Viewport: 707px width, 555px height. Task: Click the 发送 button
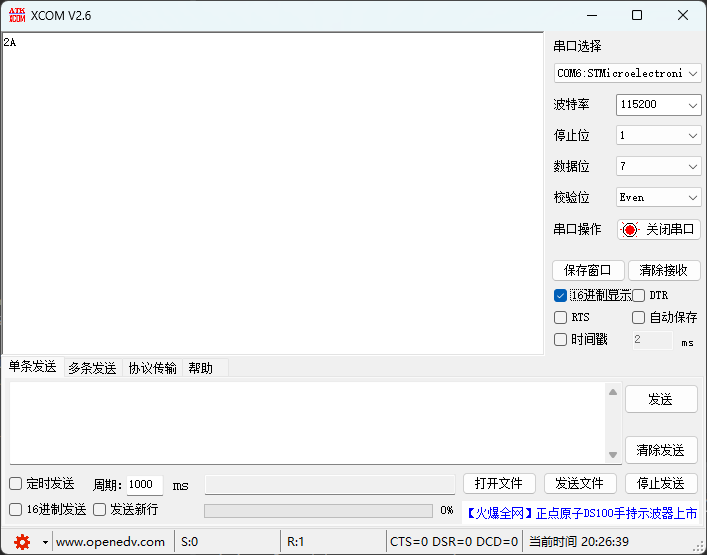point(661,399)
